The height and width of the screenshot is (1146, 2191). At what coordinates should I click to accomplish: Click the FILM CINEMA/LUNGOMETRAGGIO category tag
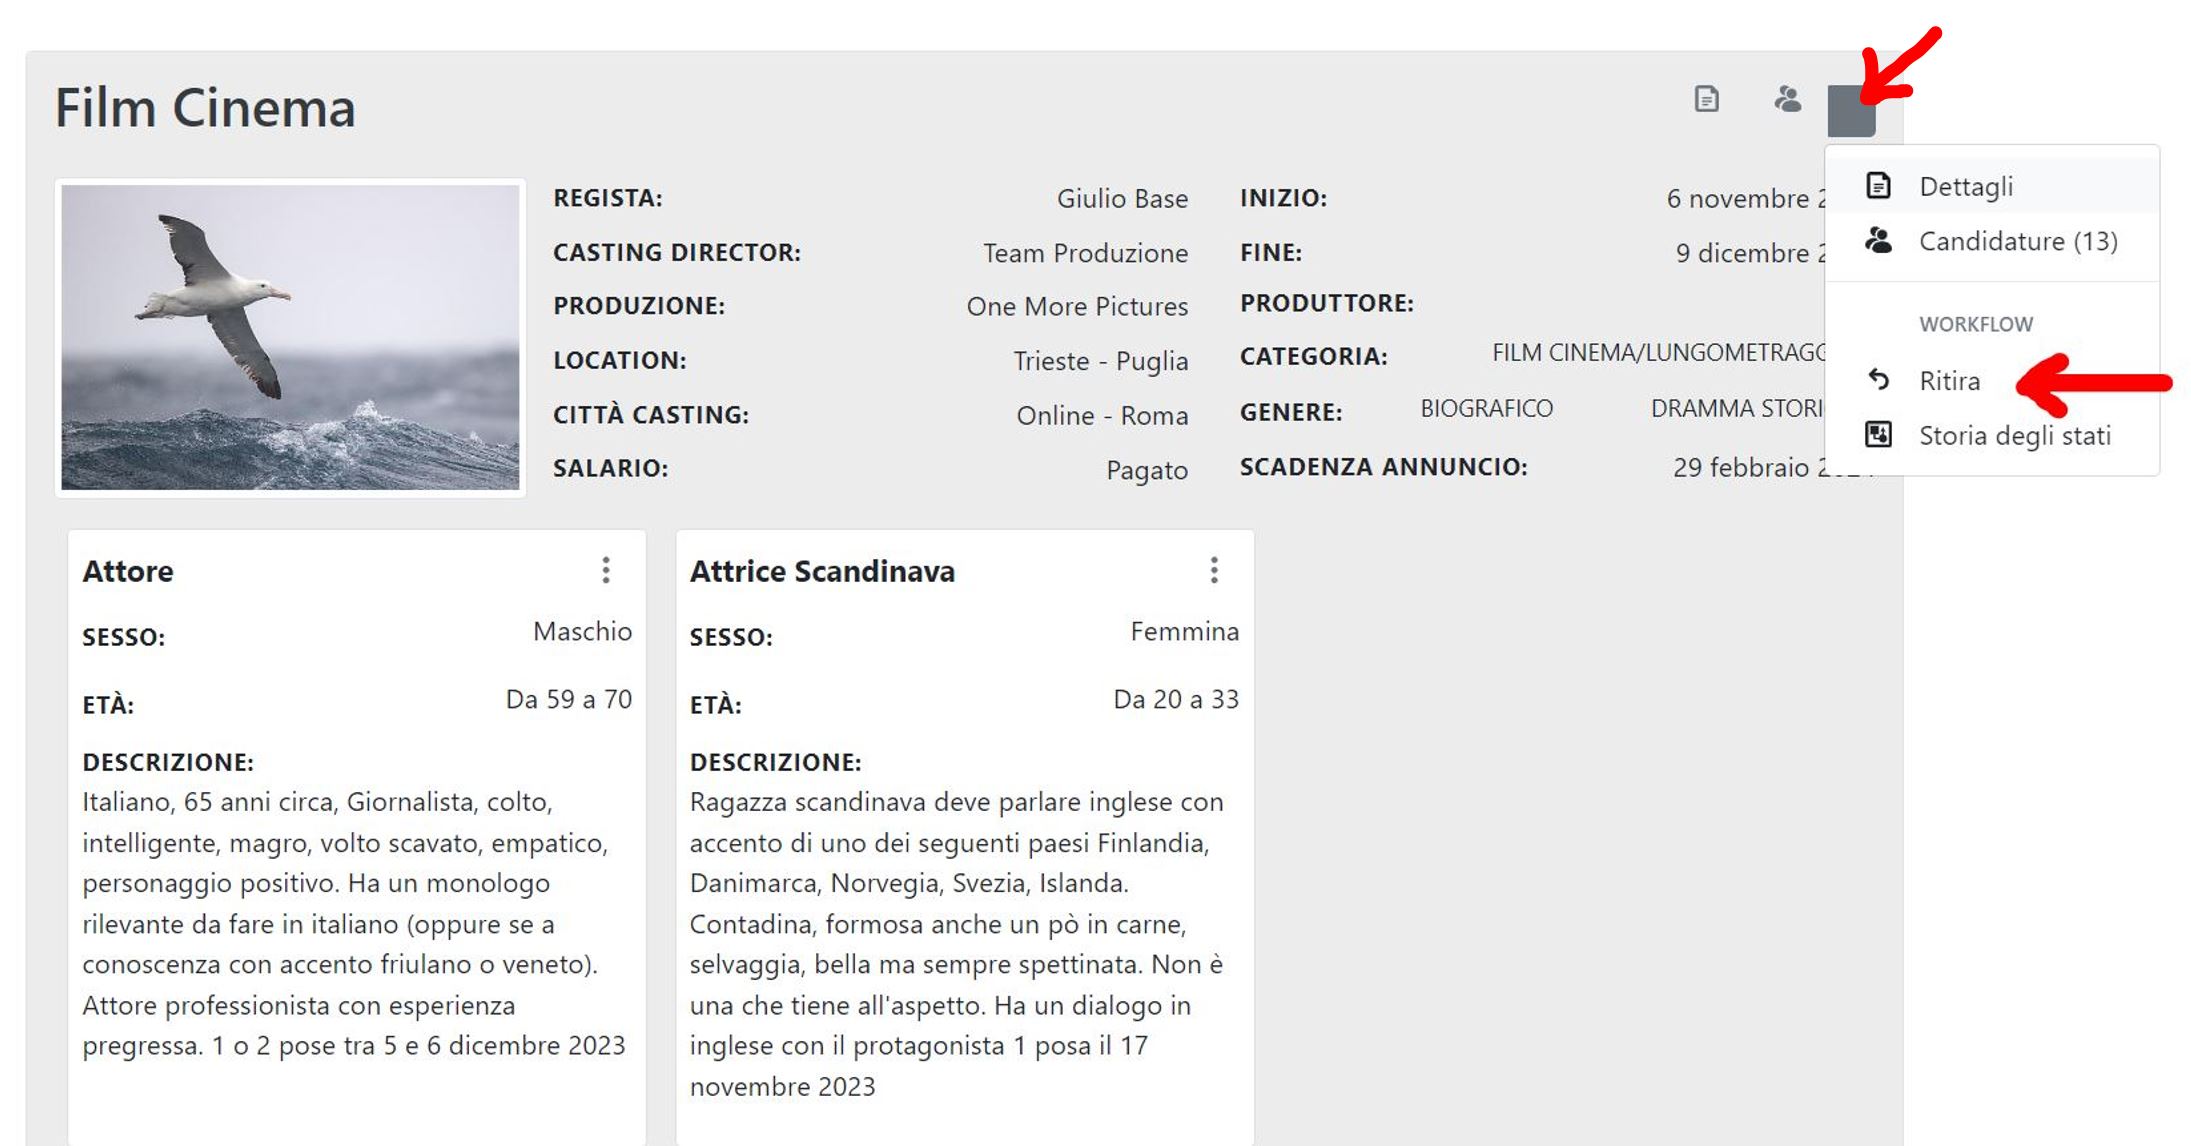coord(1659,353)
